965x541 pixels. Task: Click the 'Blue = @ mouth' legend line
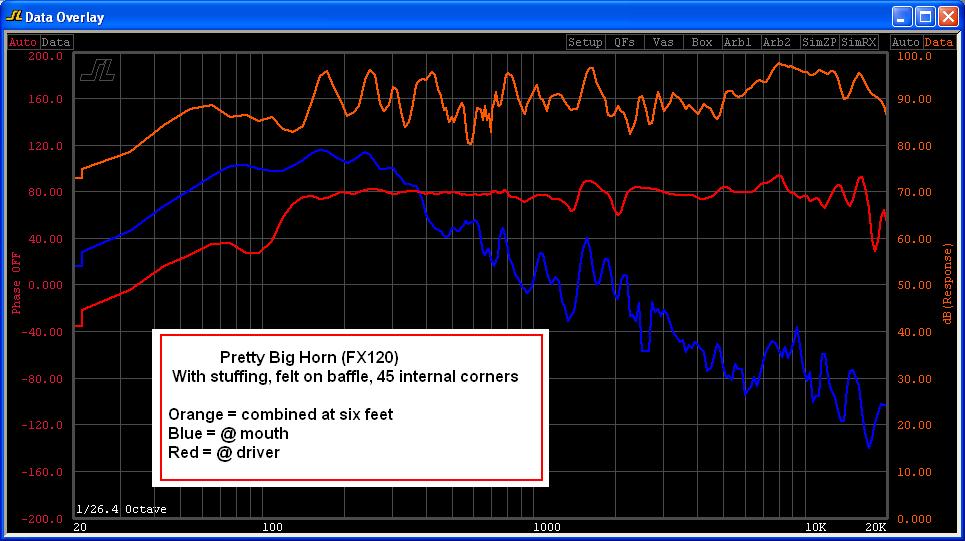pyautogui.click(x=228, y=433)
